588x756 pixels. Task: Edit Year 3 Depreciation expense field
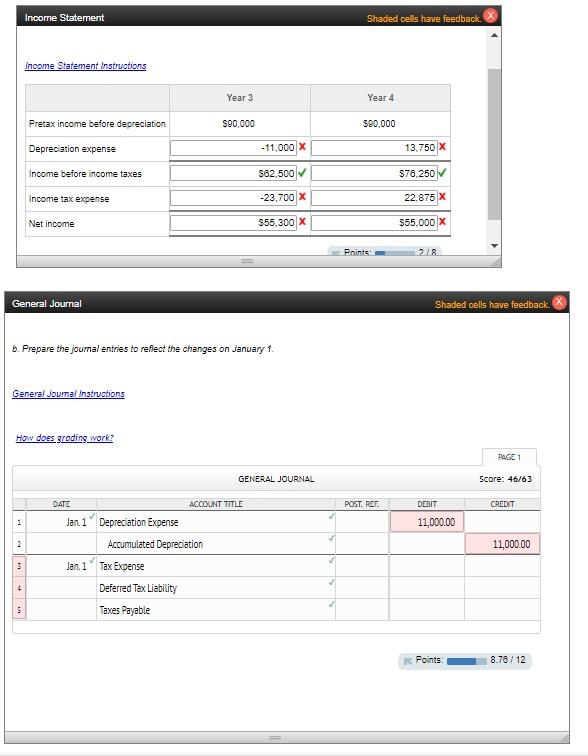click(x=233, y=148)
